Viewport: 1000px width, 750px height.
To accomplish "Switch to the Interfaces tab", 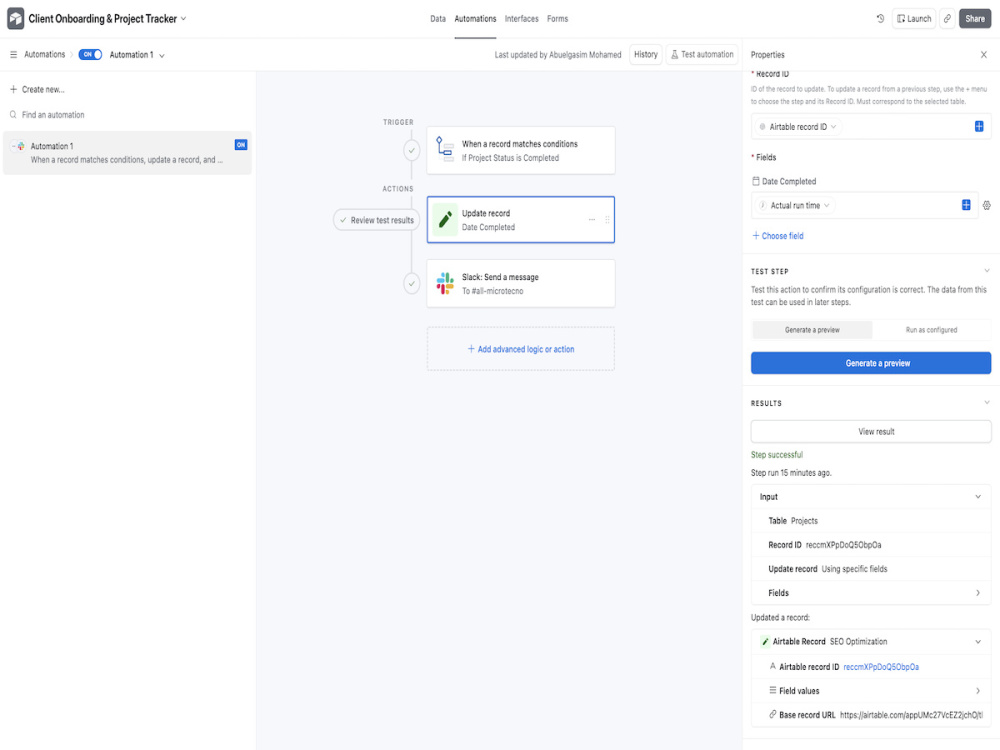I will tap(522, 18).
